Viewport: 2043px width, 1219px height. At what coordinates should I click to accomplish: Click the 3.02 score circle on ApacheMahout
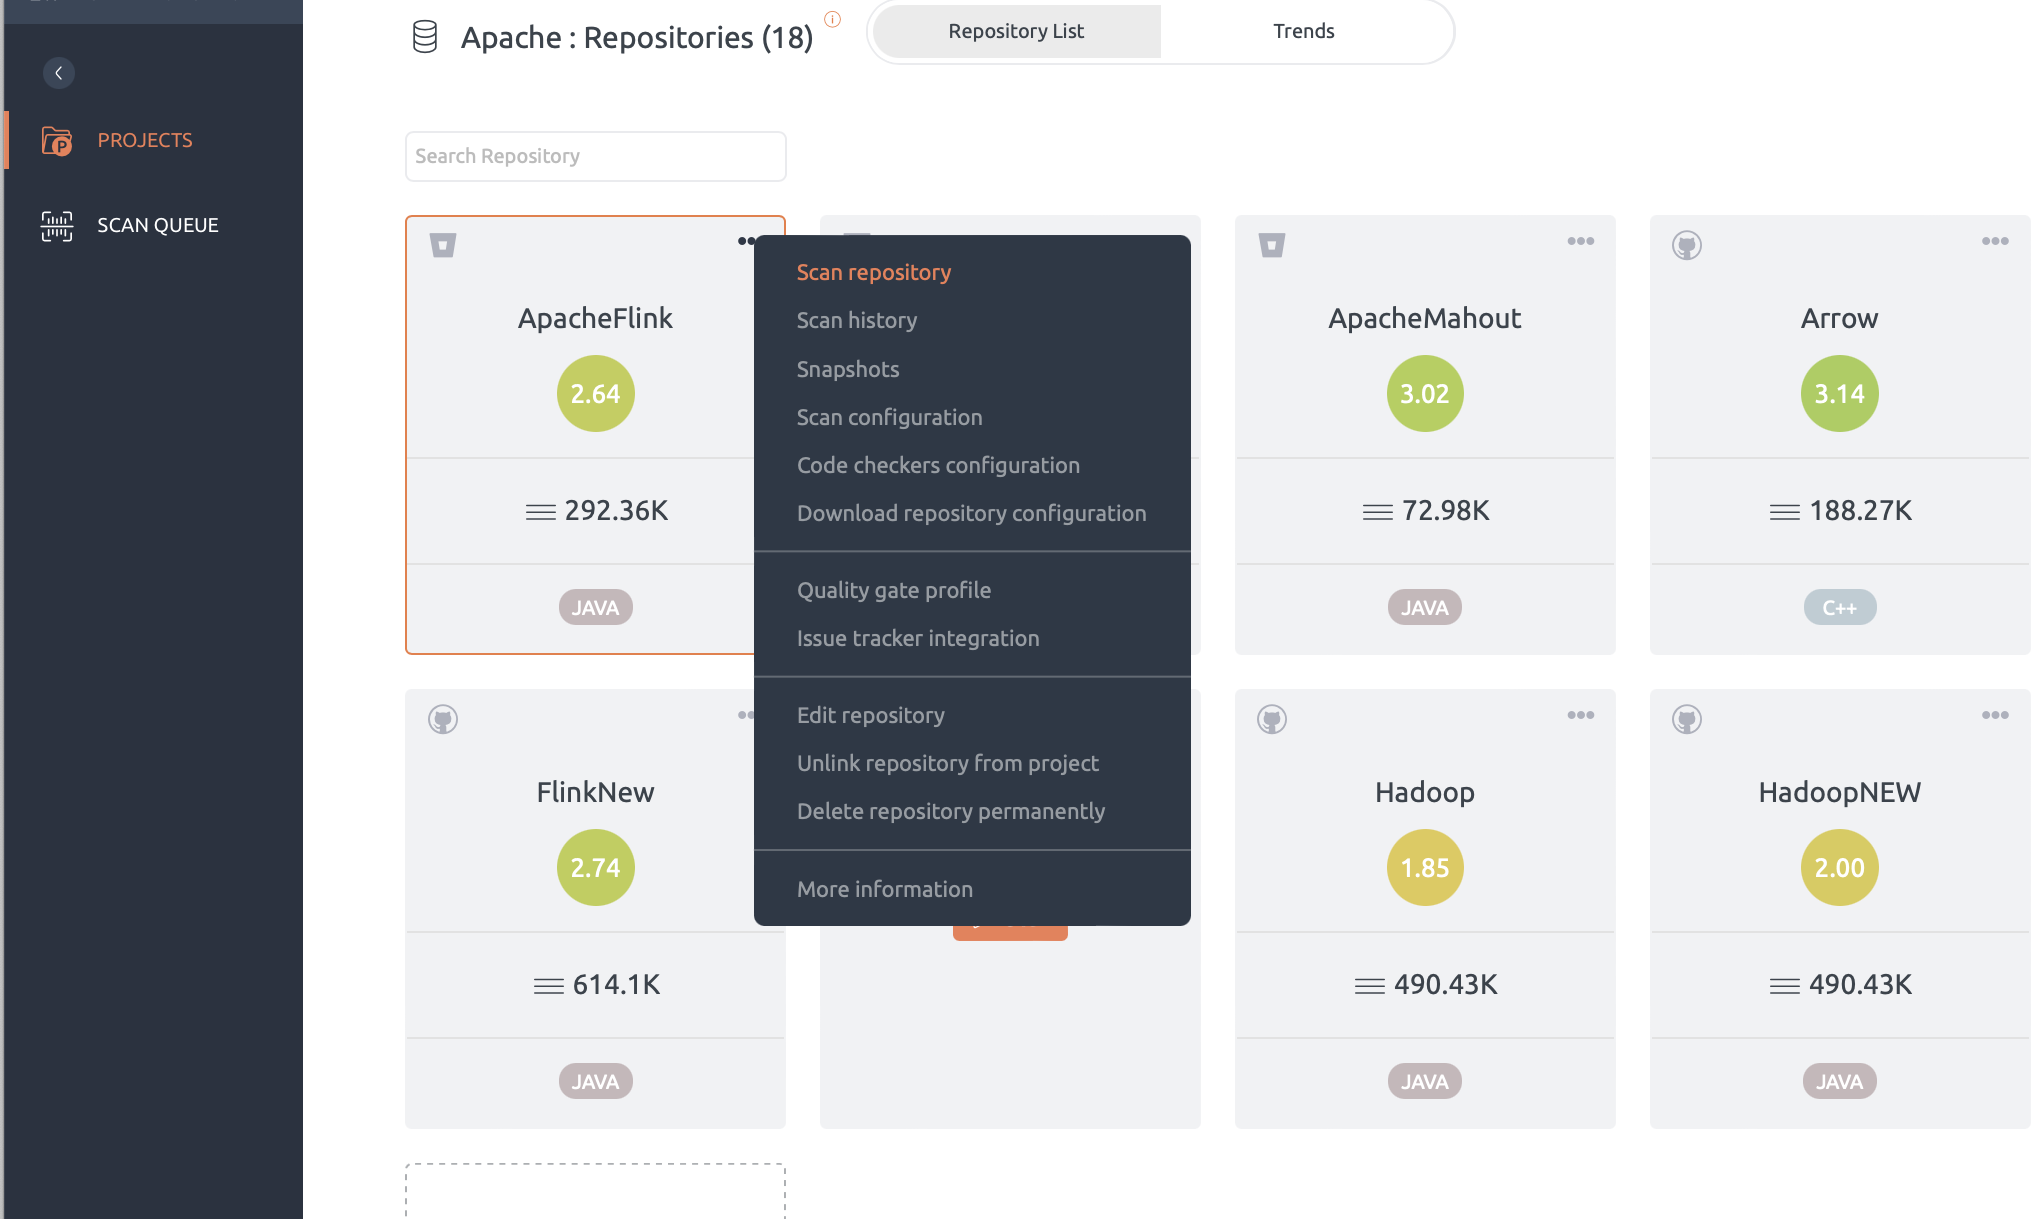[x=1425, y=394]
